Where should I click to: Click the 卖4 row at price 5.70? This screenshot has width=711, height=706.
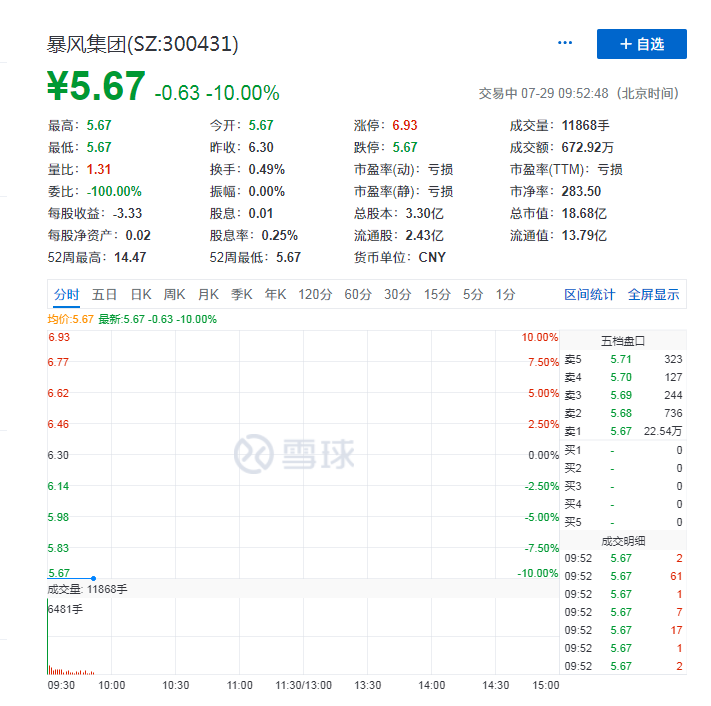pos(623,377)
